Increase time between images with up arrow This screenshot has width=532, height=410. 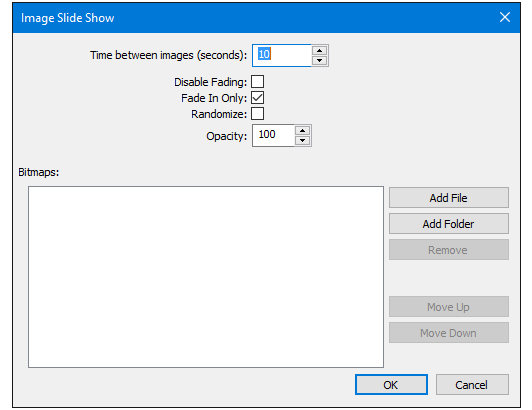tap(319, 51)
